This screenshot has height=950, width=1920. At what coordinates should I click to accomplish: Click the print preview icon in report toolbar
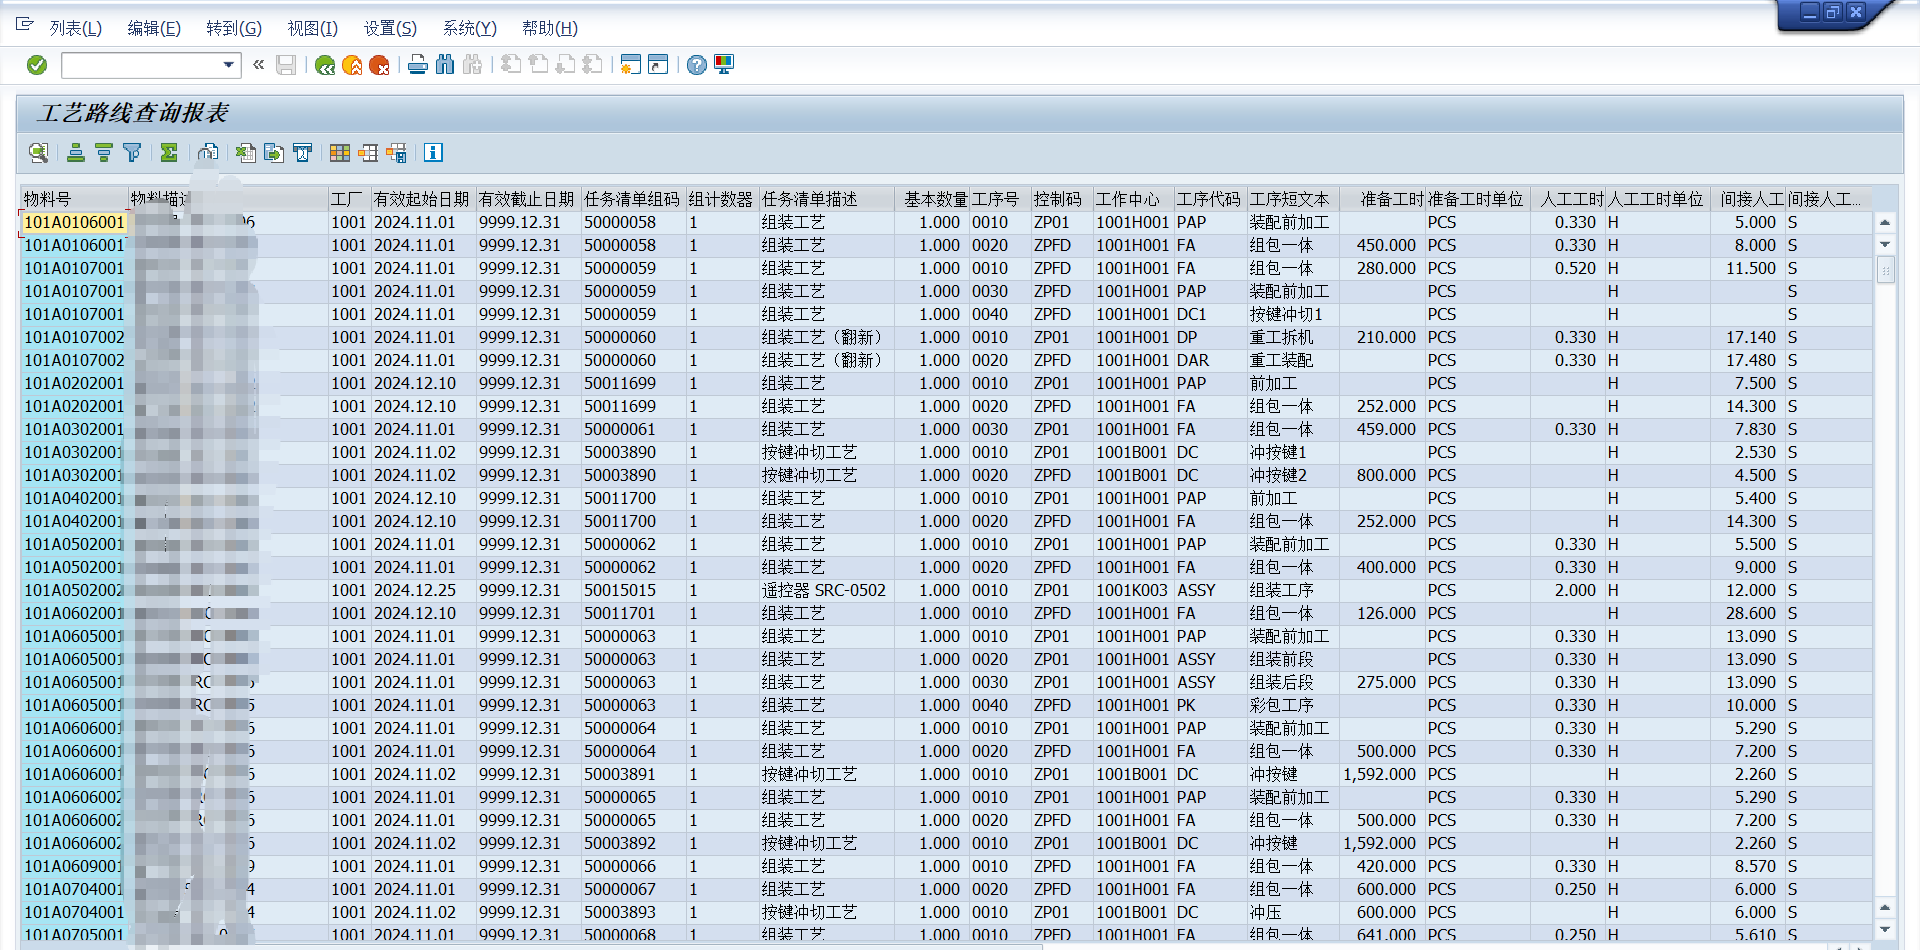click(x=208, y=152)
